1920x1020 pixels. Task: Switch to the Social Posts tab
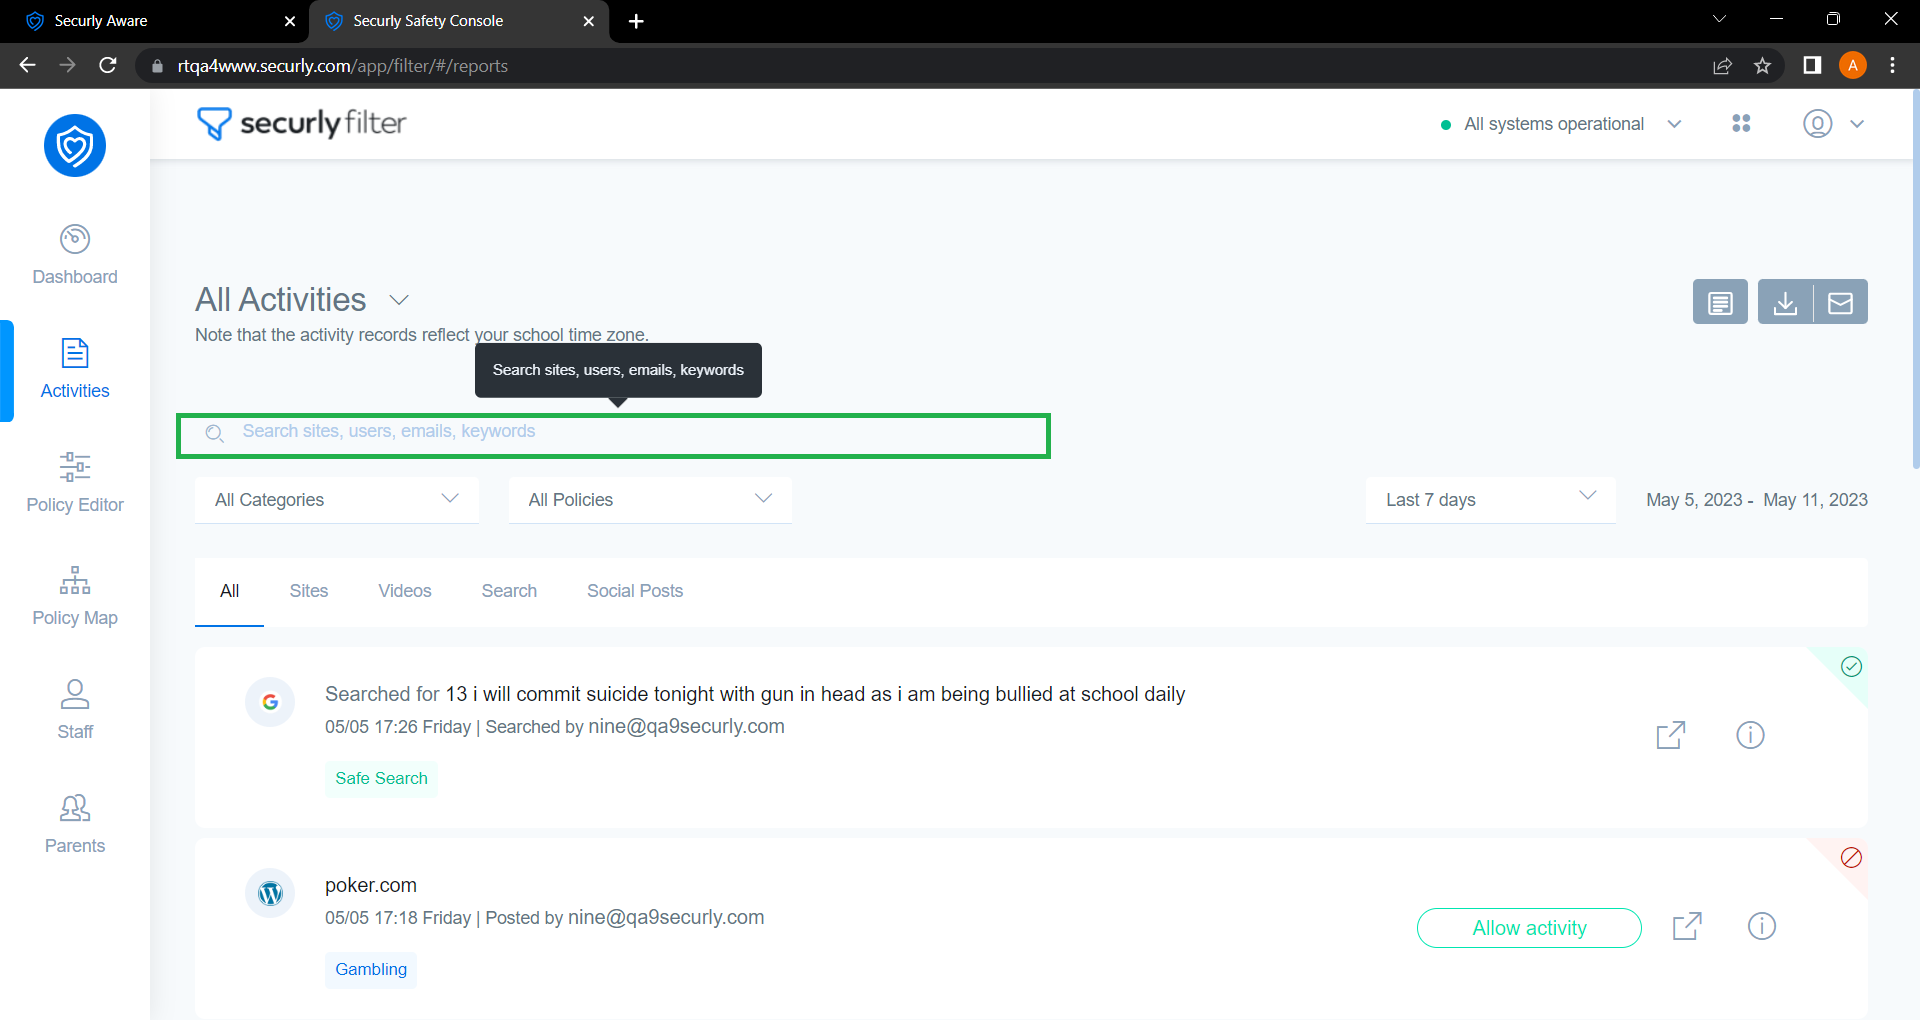tap(635, 591)
